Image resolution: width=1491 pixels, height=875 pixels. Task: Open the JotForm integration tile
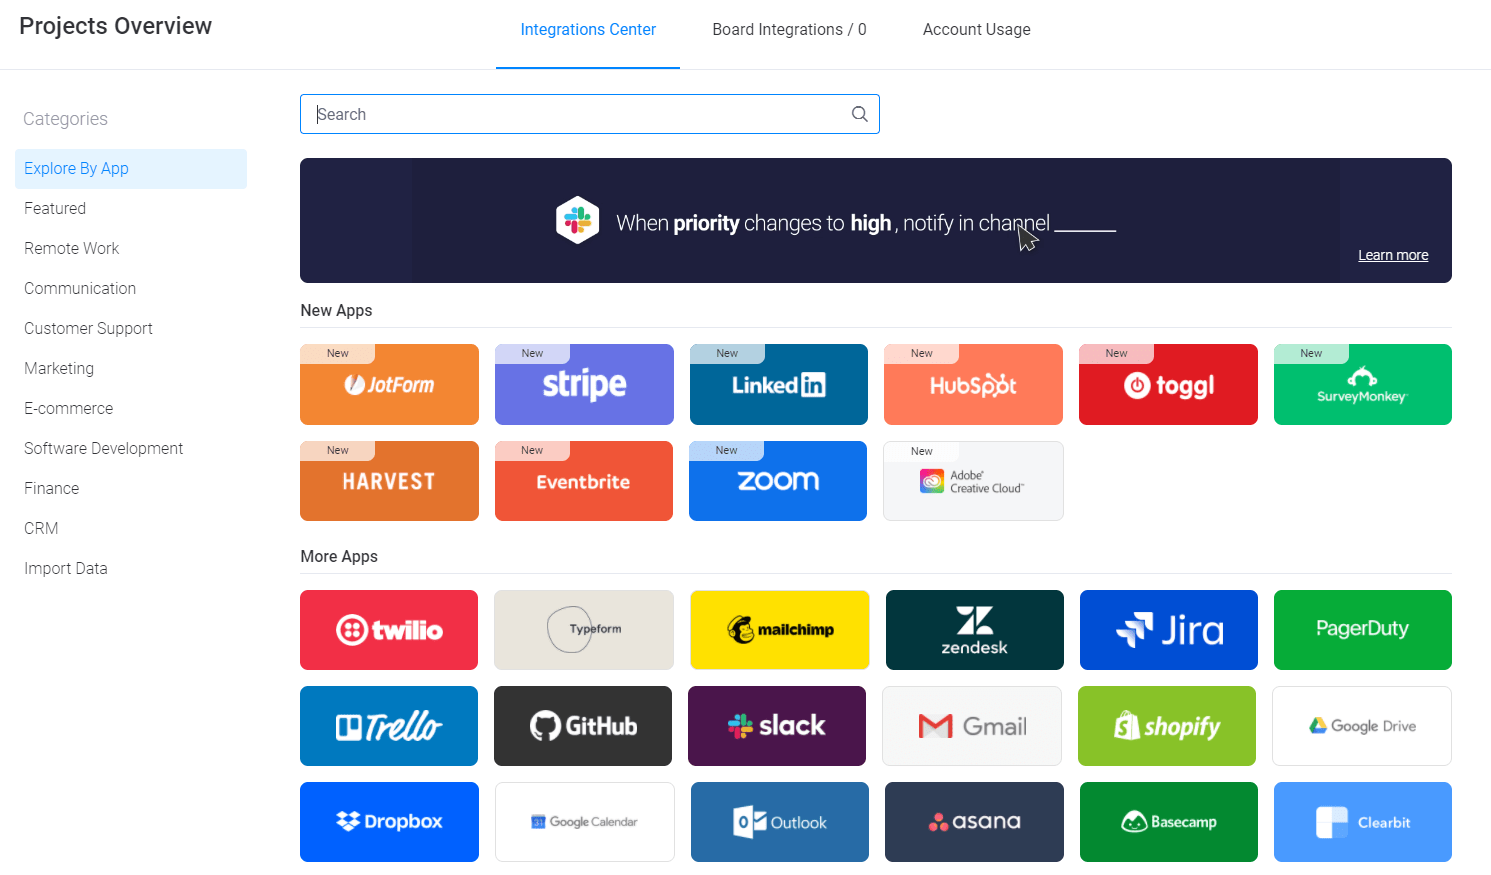pos(389,384)
